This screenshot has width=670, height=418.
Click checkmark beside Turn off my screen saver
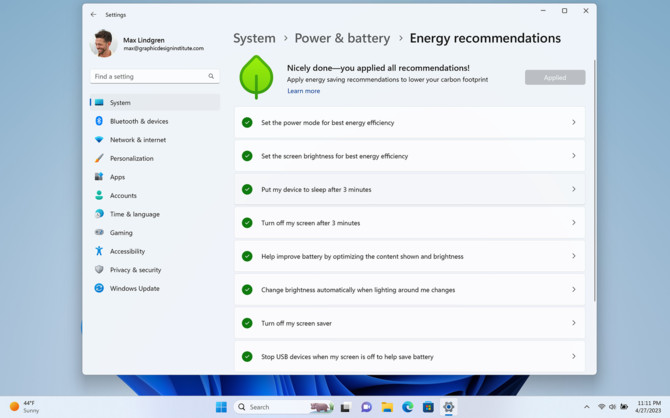[x=247, y=323]
